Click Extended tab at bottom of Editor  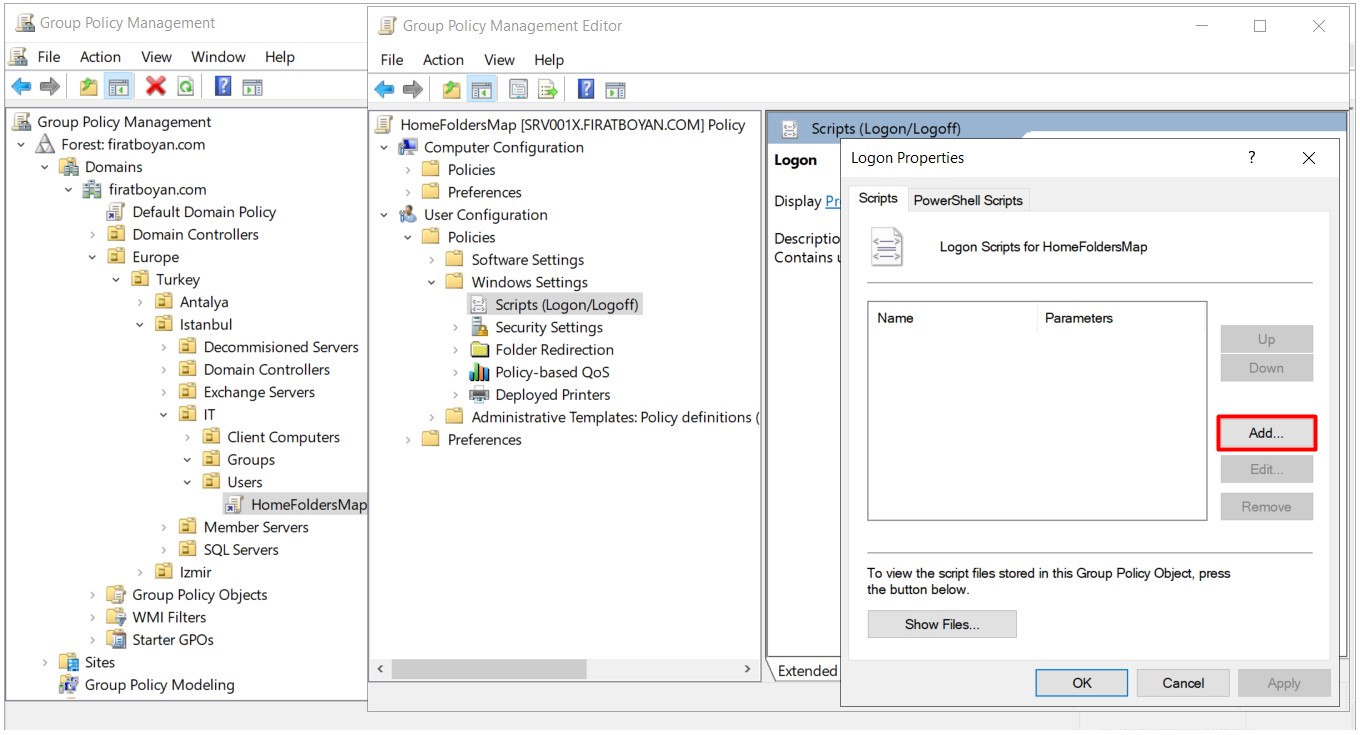pos(806,671)
